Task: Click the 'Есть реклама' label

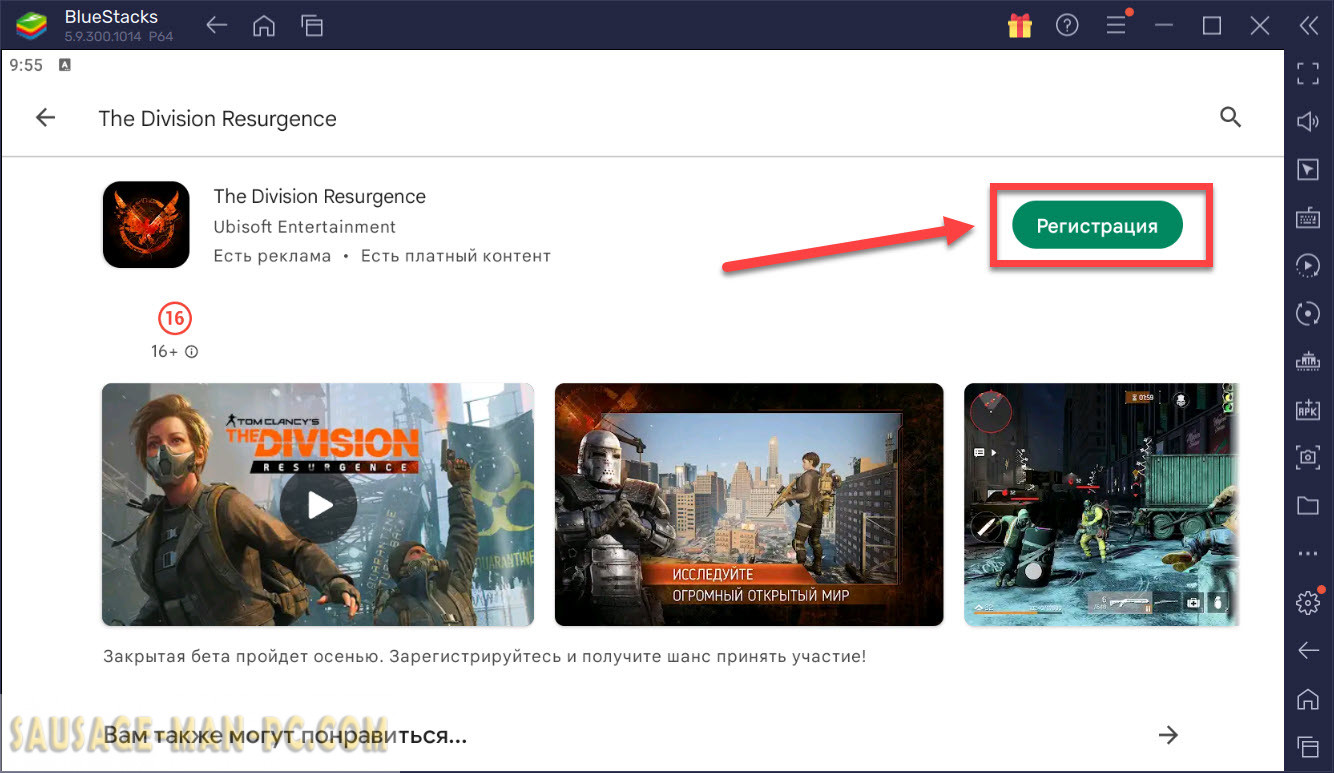Action: coord(272,256)
